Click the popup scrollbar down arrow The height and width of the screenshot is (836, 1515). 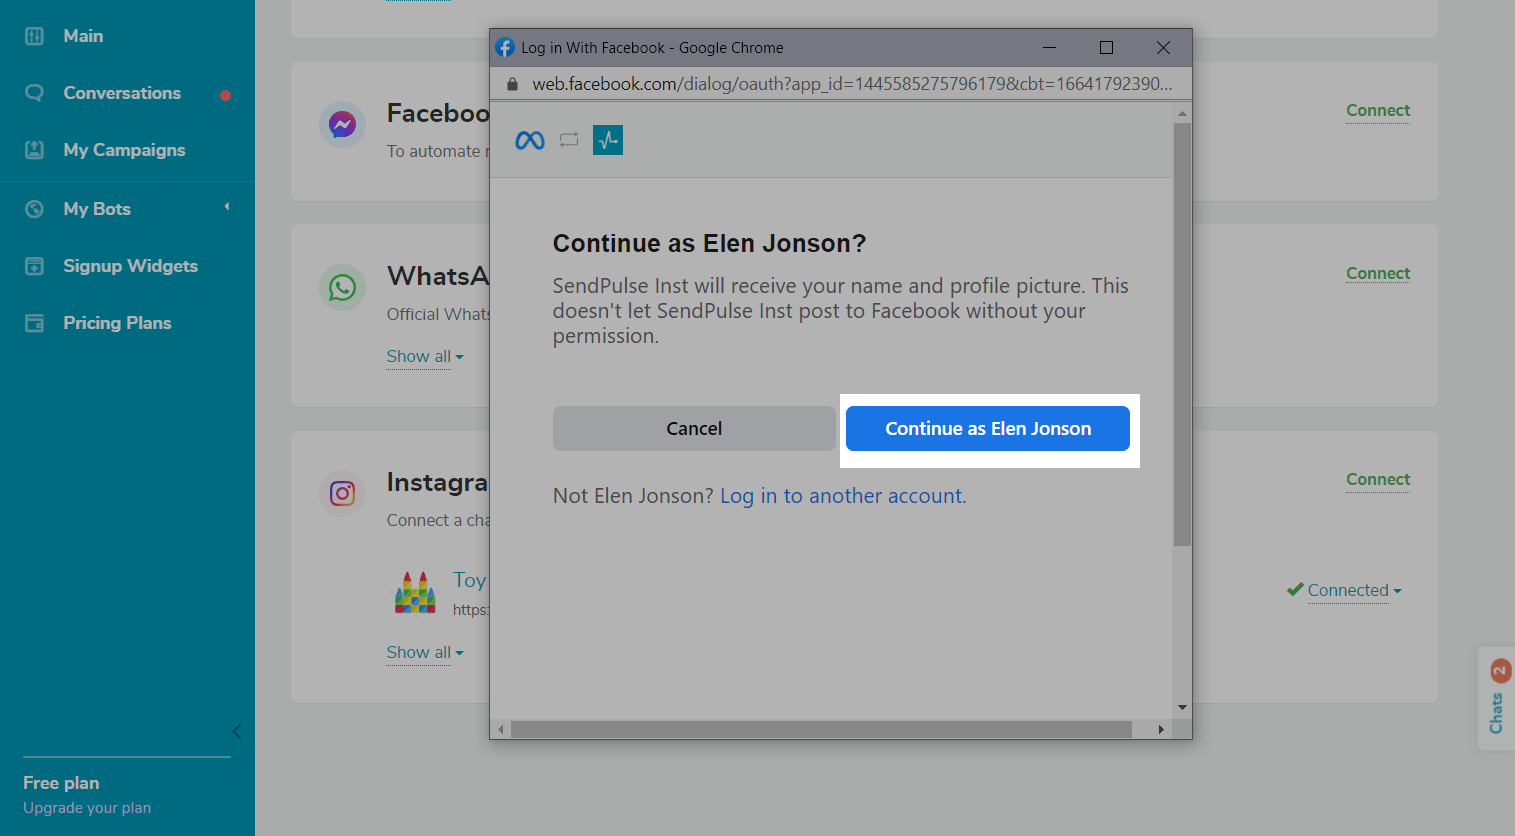tap(1182, 708)
